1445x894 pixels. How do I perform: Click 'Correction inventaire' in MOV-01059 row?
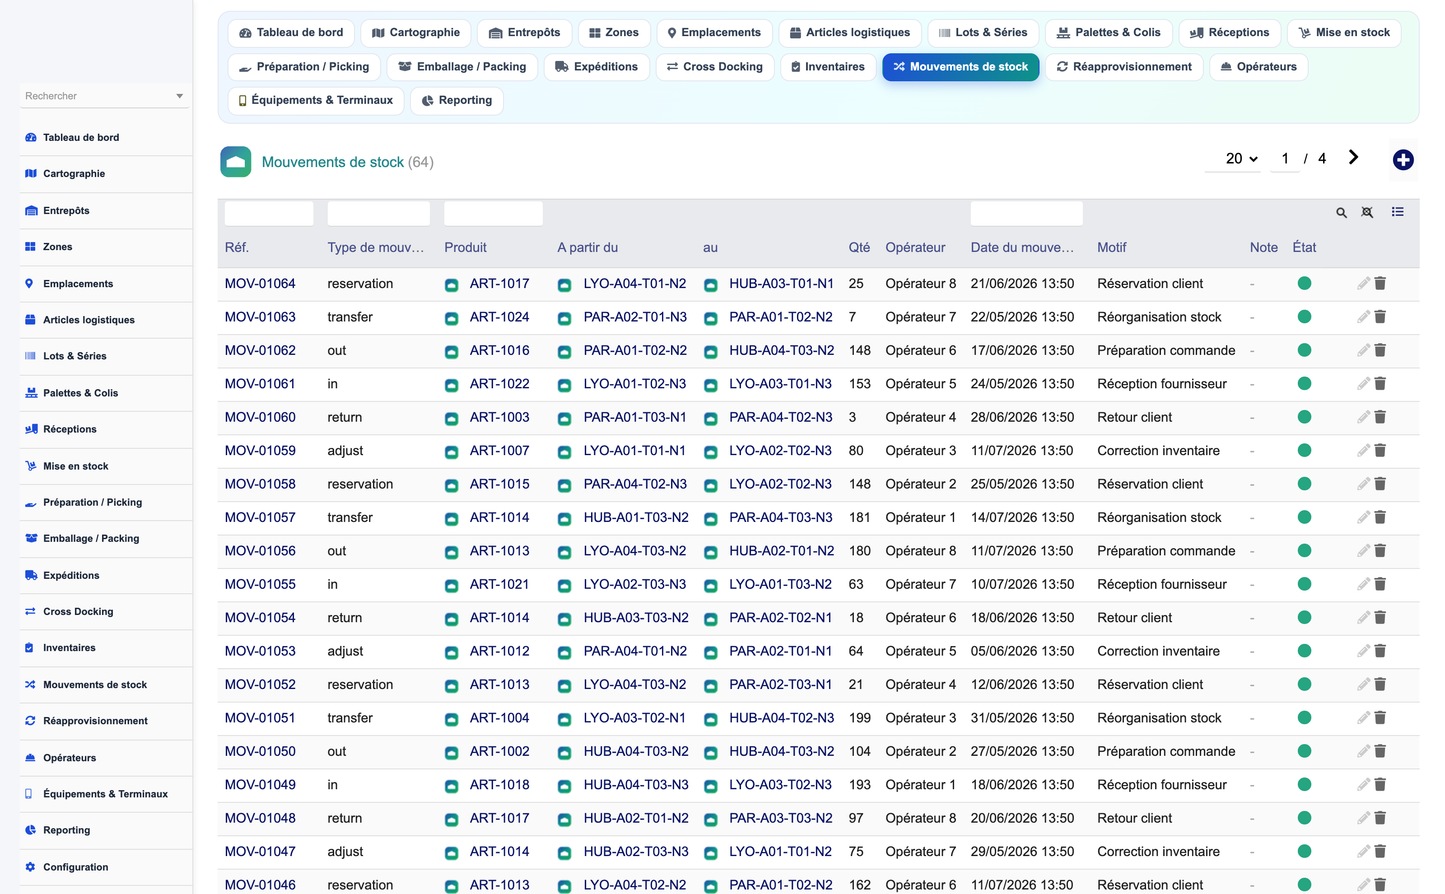(1158, 451)
